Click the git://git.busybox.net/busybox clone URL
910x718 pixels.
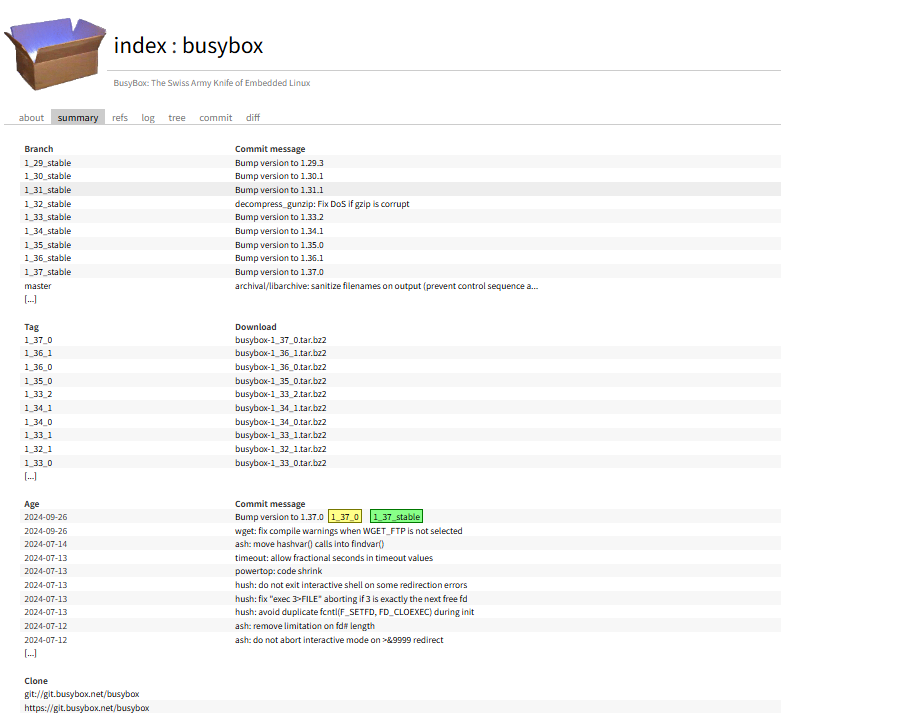point(82,694)
